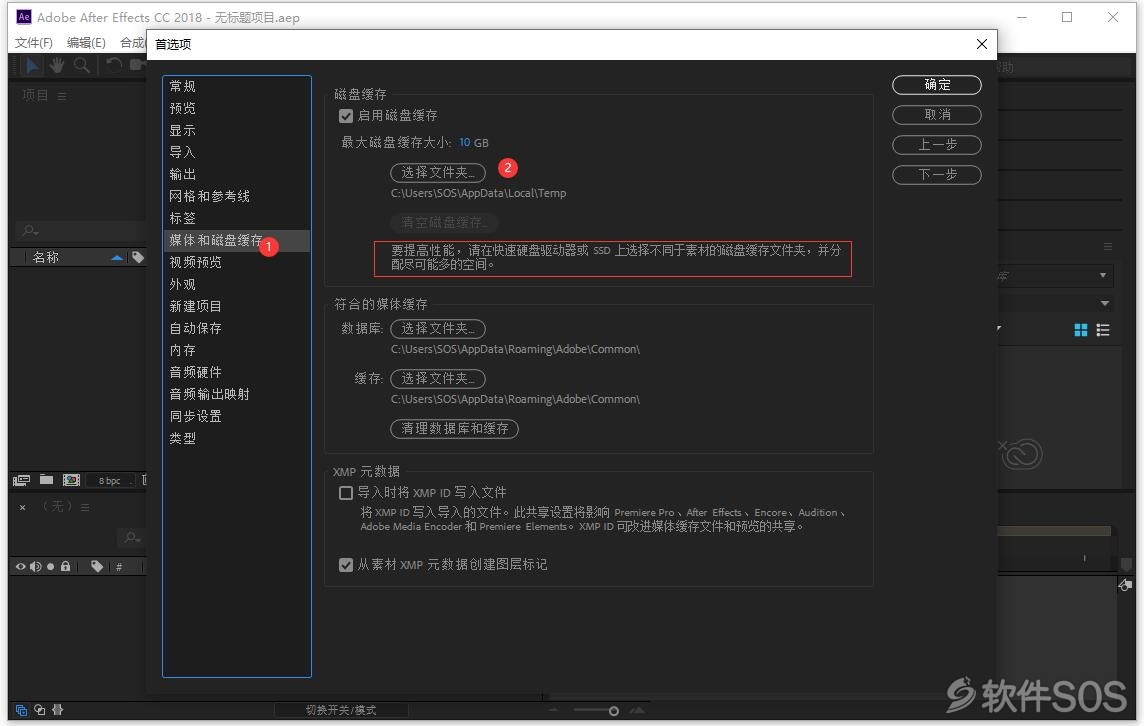Select 视频预览 preferences category
The width and height of the screenshot is (1144, 726).
coord(236,262)
